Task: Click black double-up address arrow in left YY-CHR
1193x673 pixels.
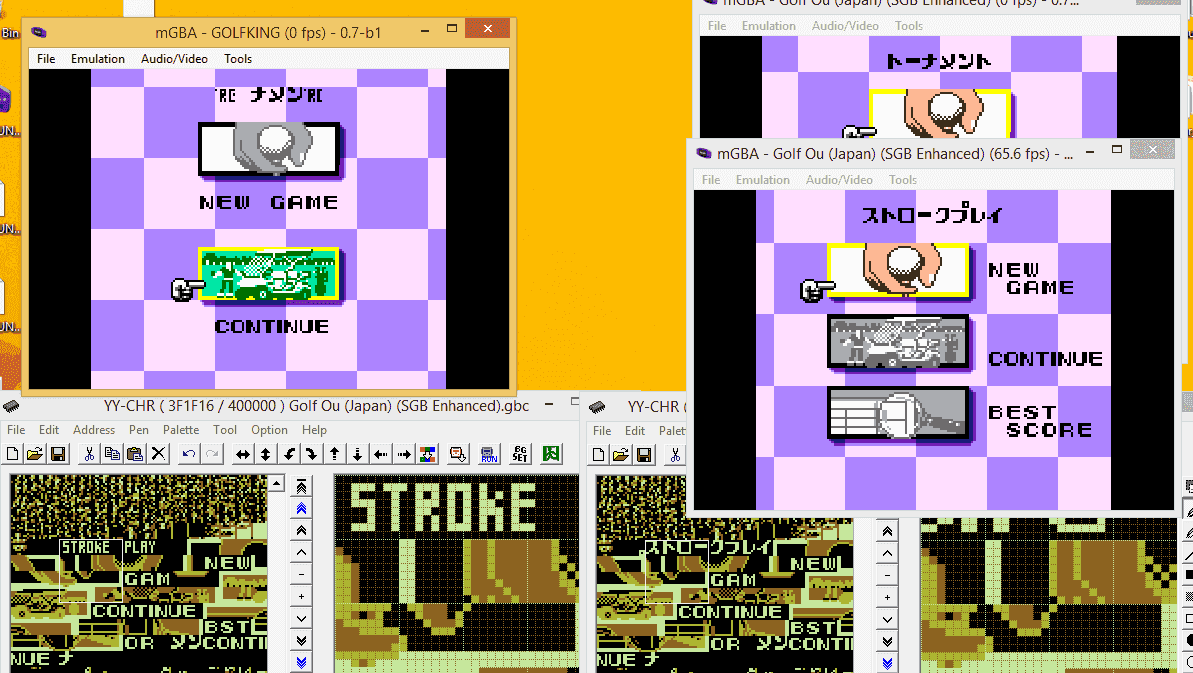Action: point(301,530)
